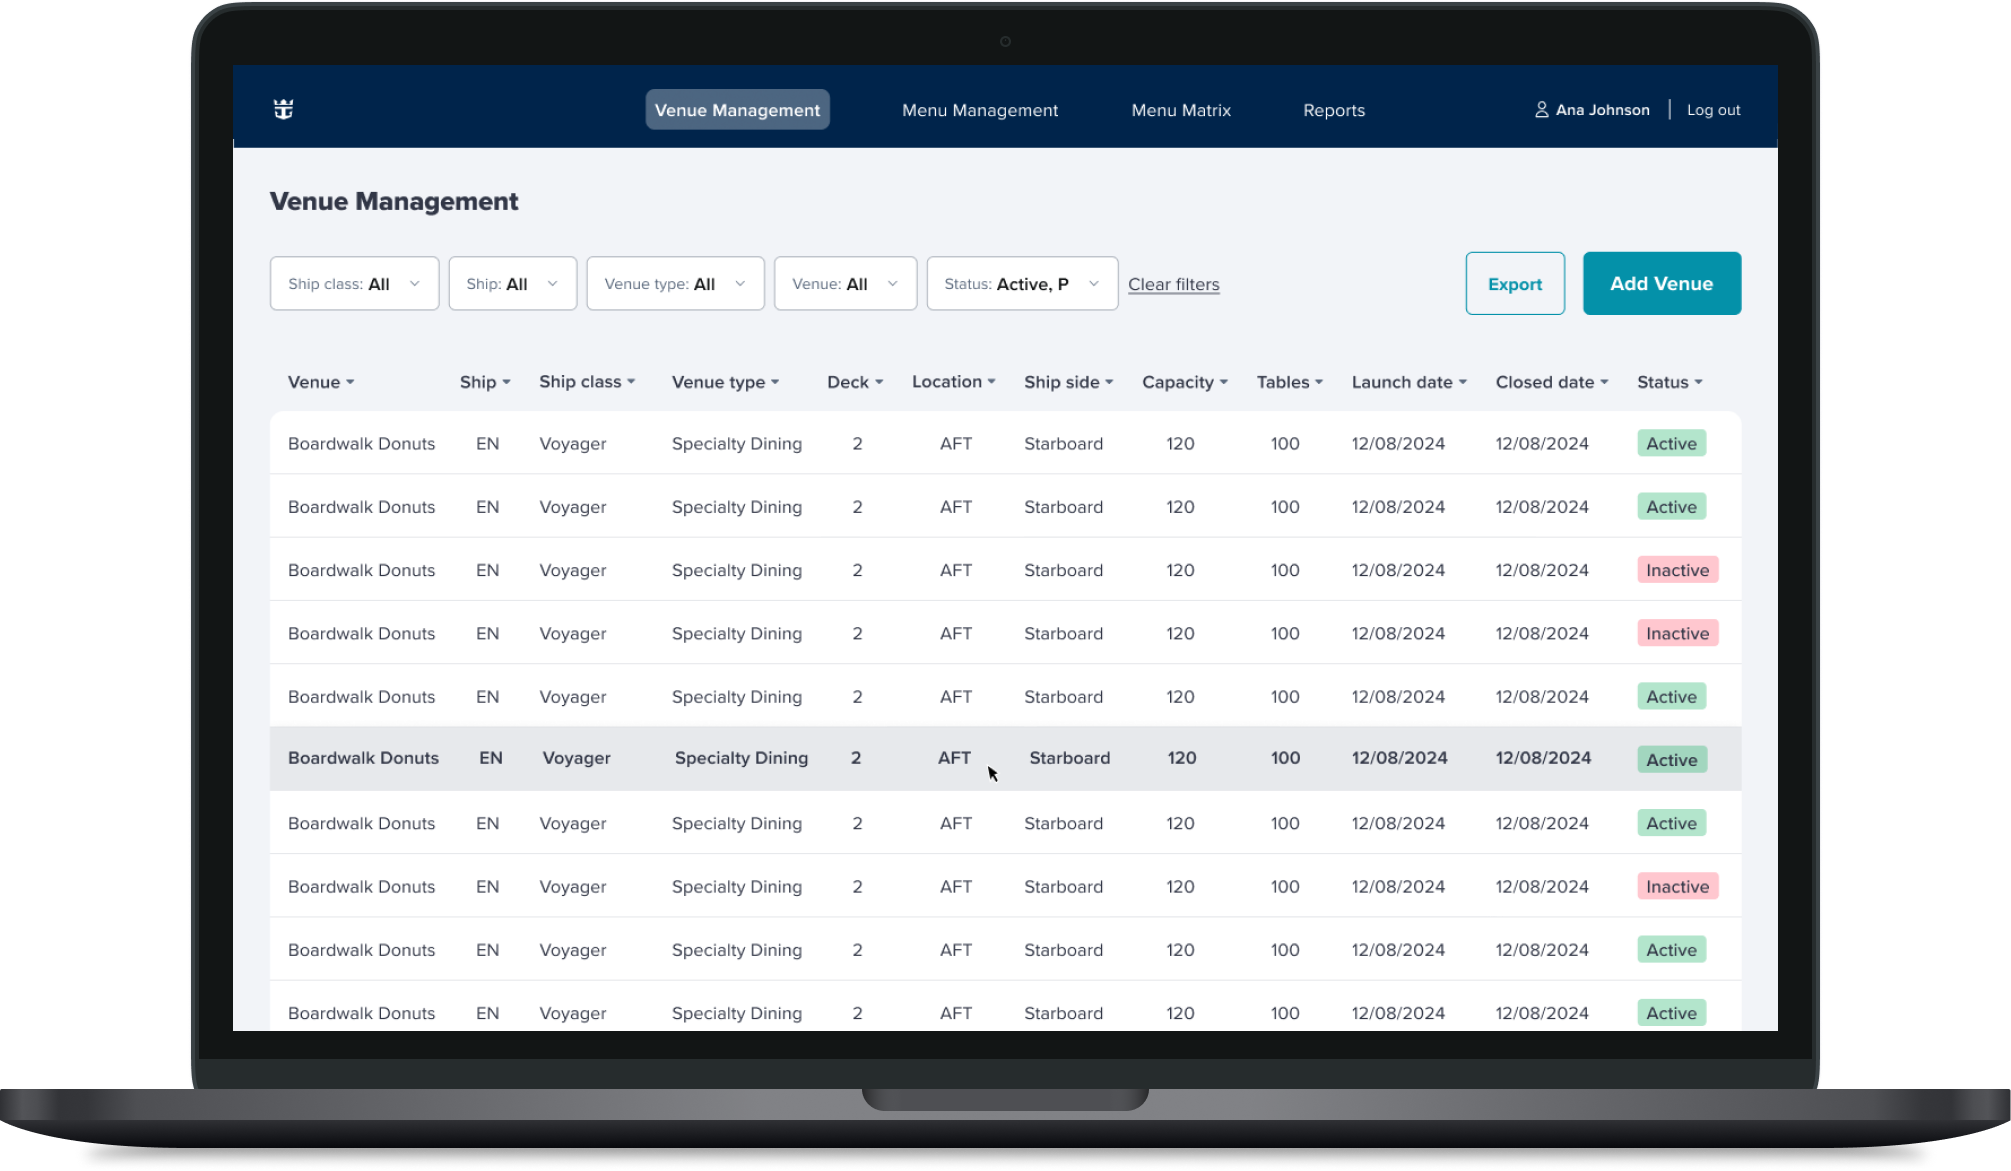This screenshot has height=1171, width=2011.
Task: Go to the Menu Matrix tab
Action: point(1180,110)
